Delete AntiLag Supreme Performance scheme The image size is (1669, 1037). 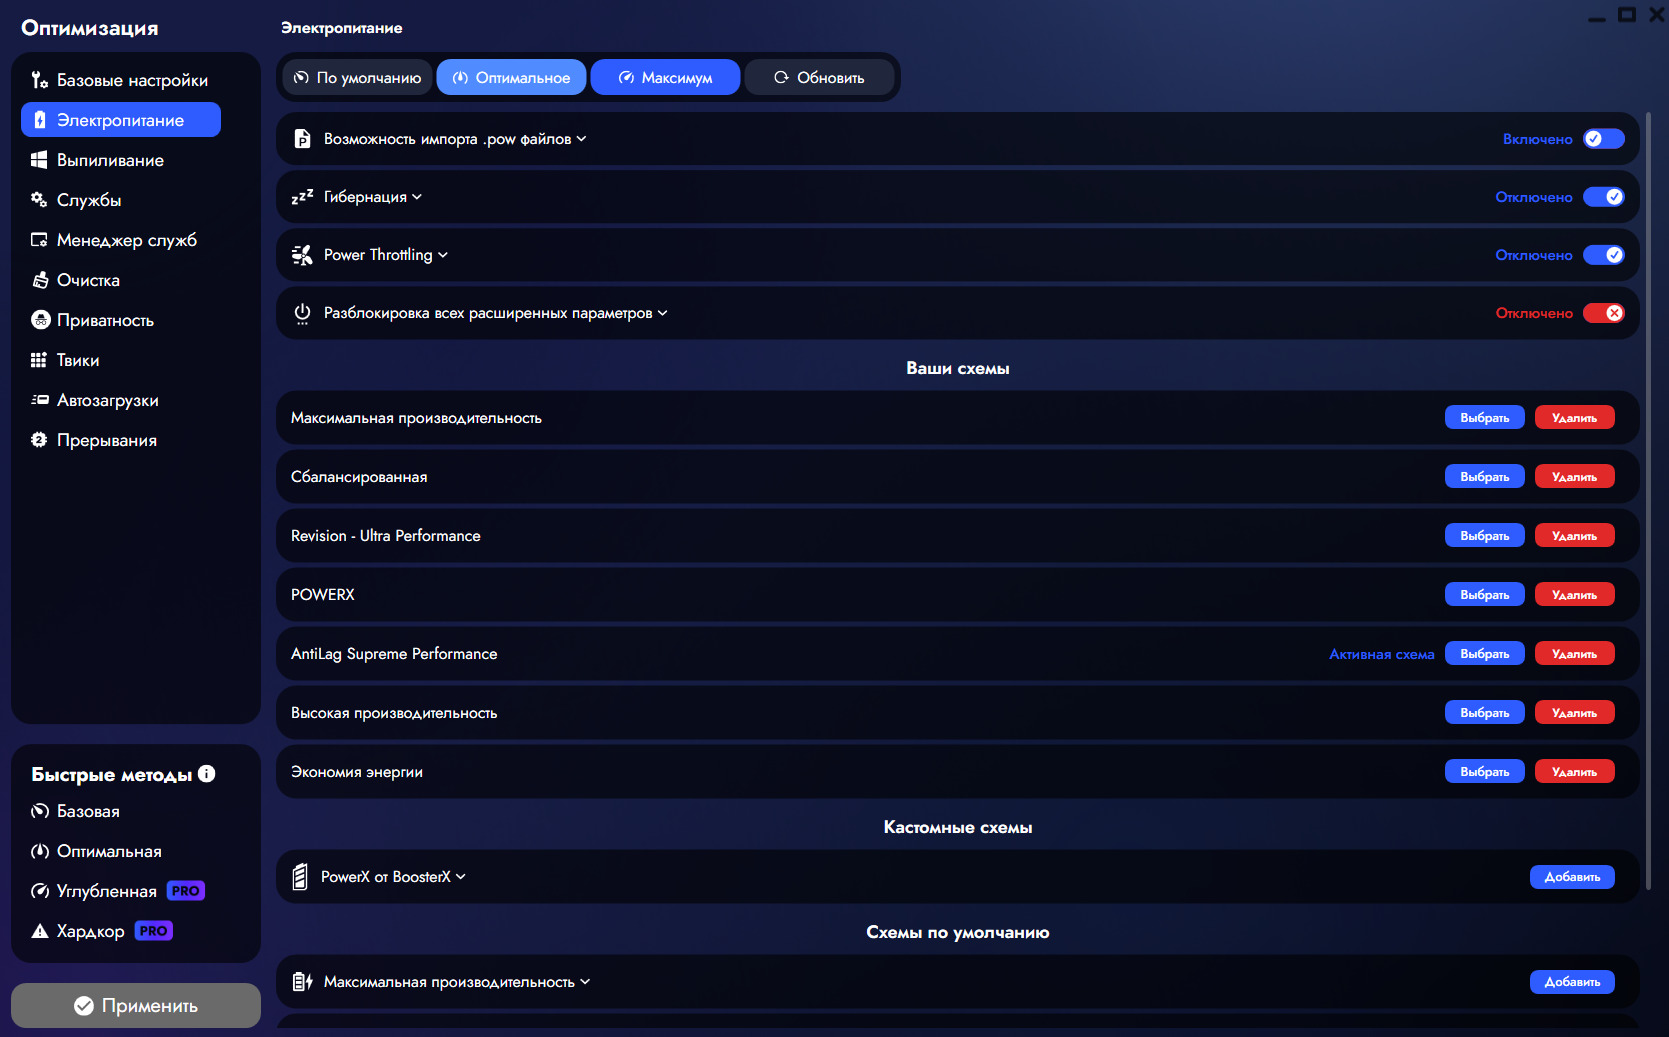tap(1574, 654)
